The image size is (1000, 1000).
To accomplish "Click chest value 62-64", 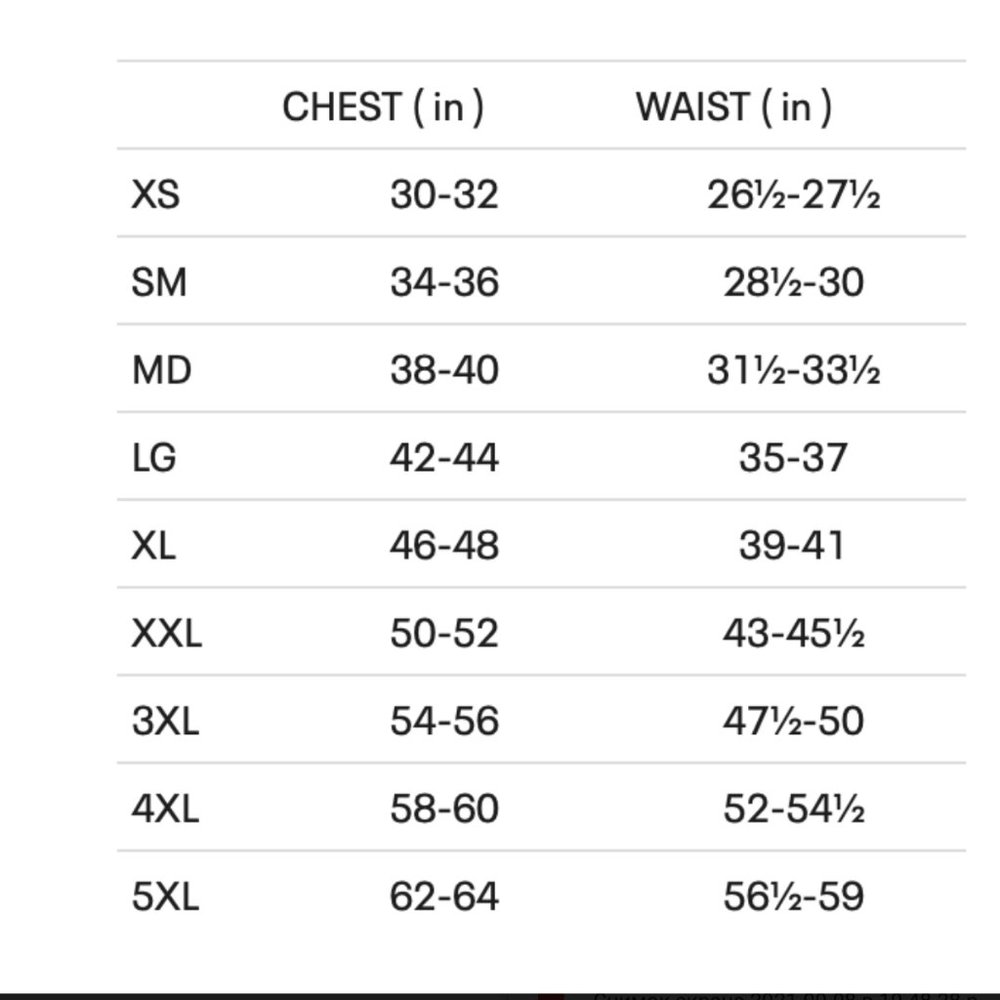I will (x=444, y=896).
